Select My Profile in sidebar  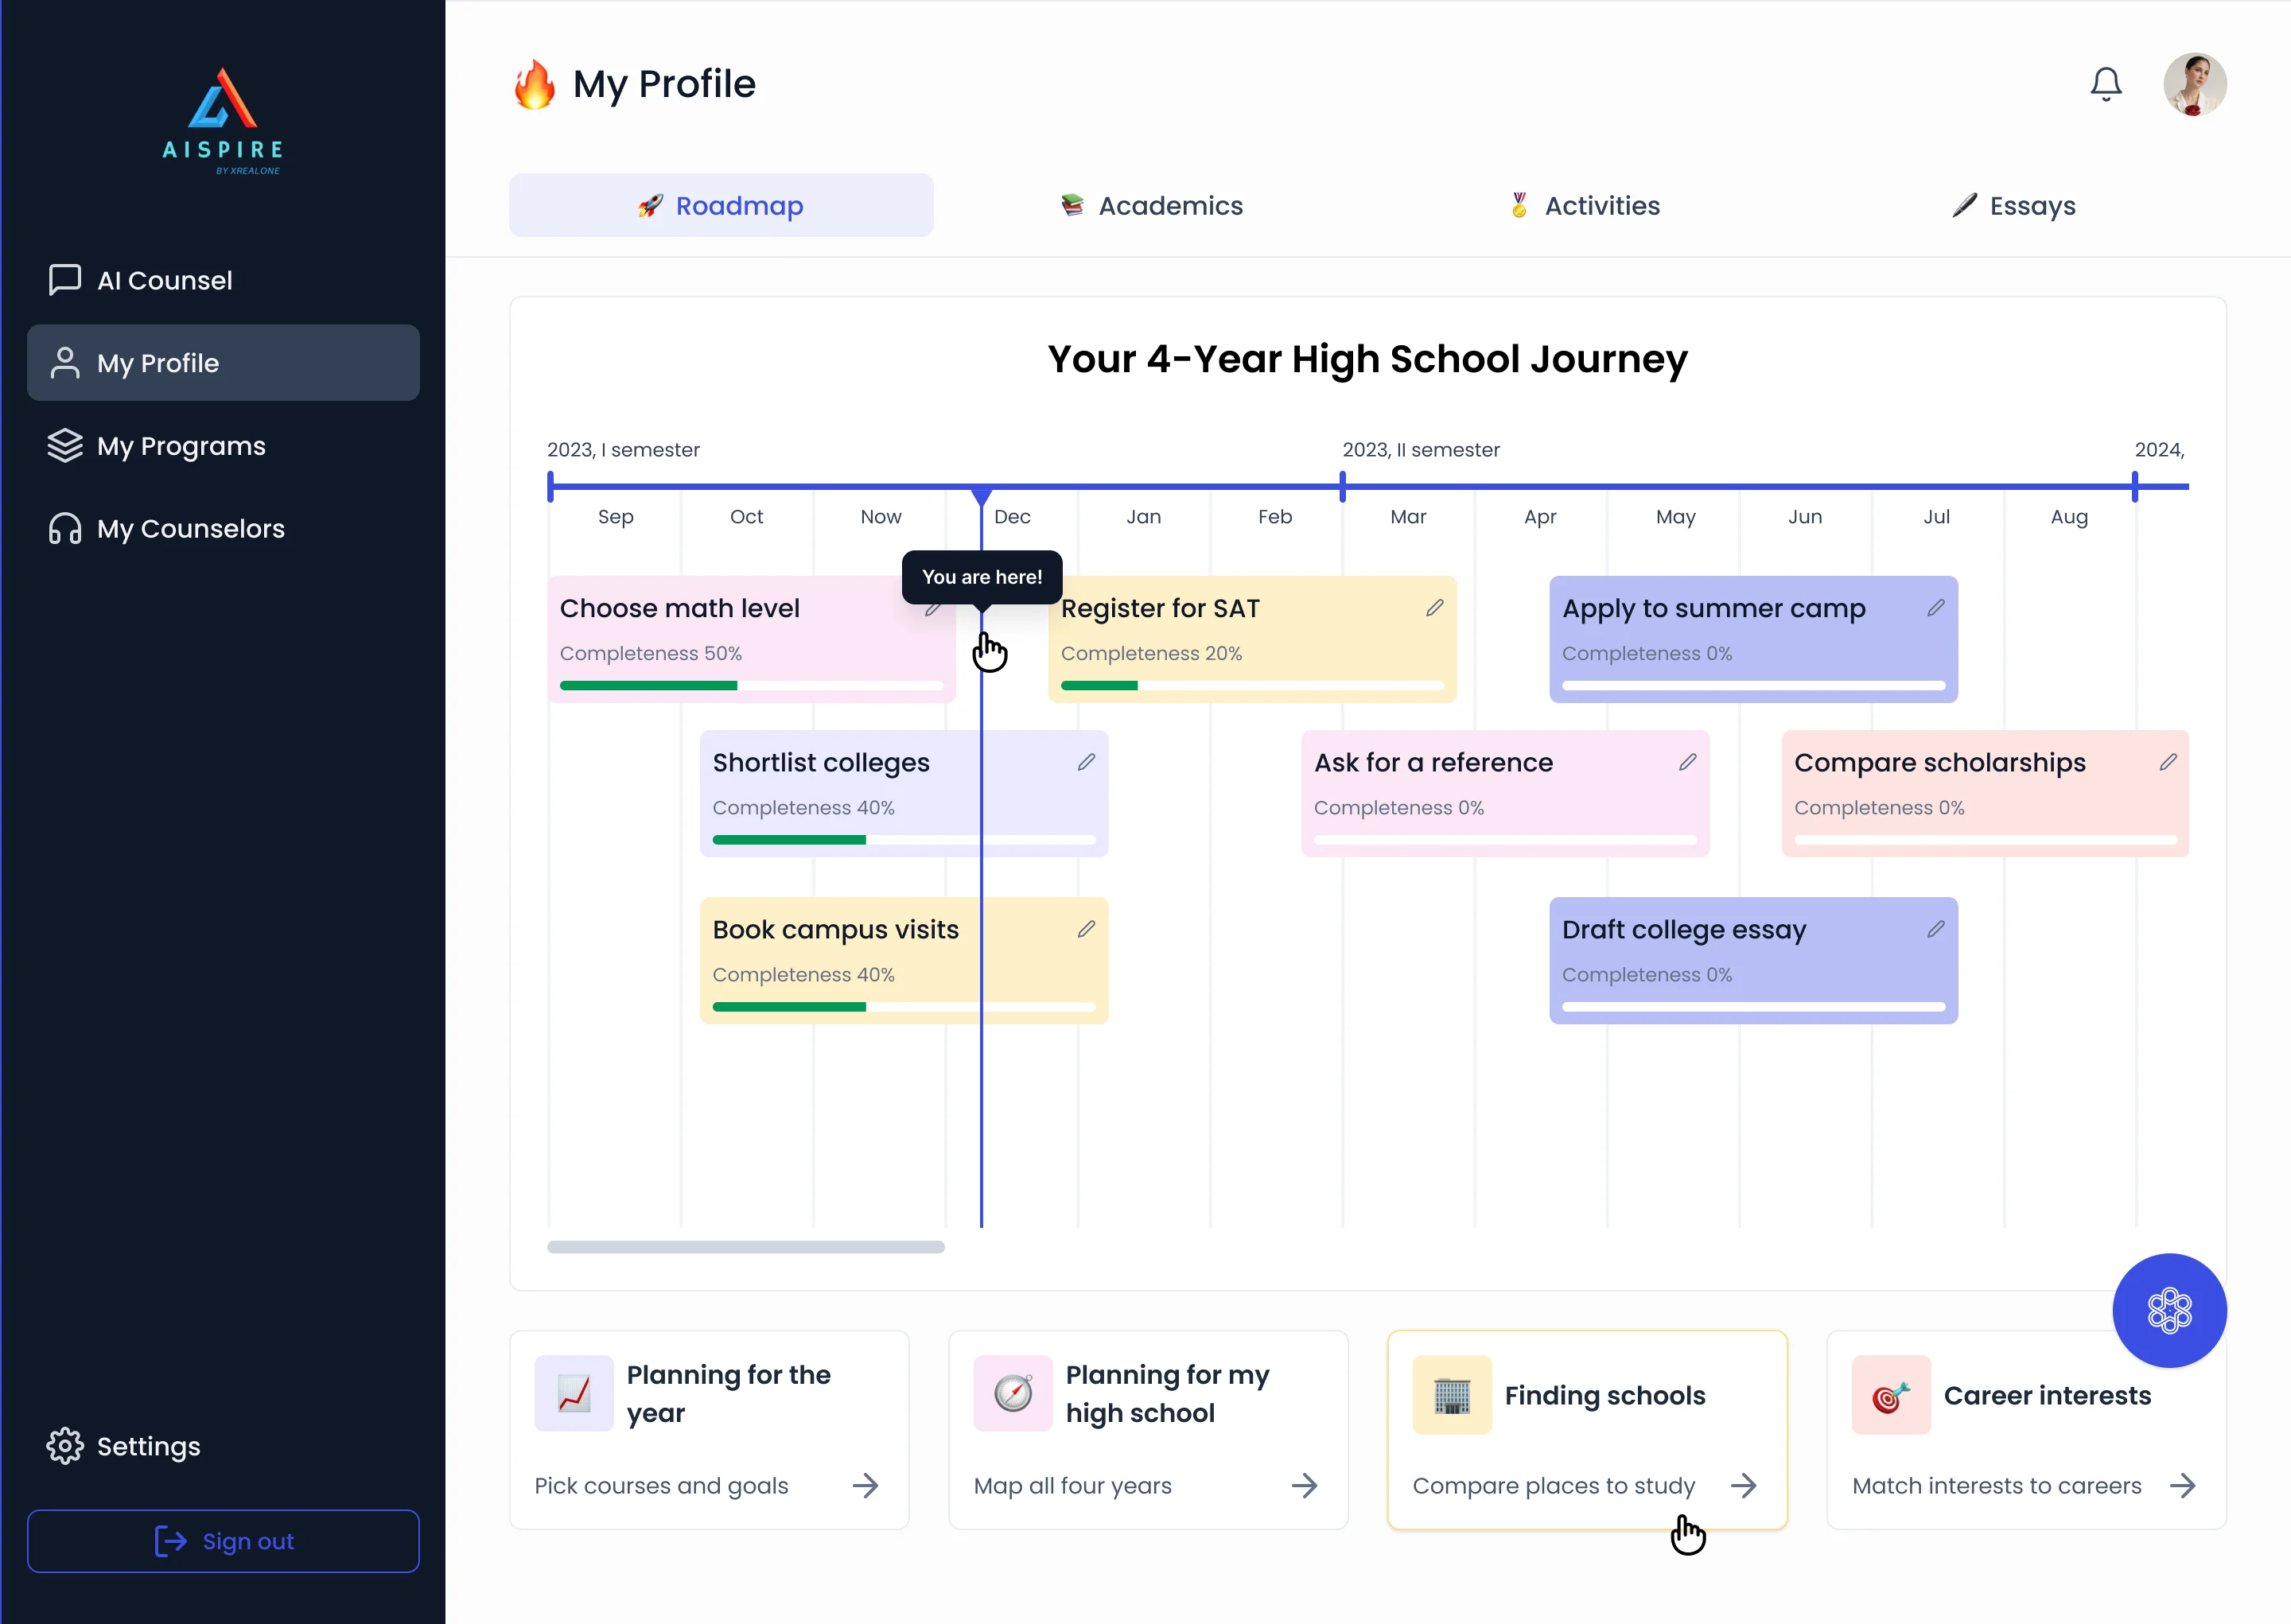click(x=223, y=363)
